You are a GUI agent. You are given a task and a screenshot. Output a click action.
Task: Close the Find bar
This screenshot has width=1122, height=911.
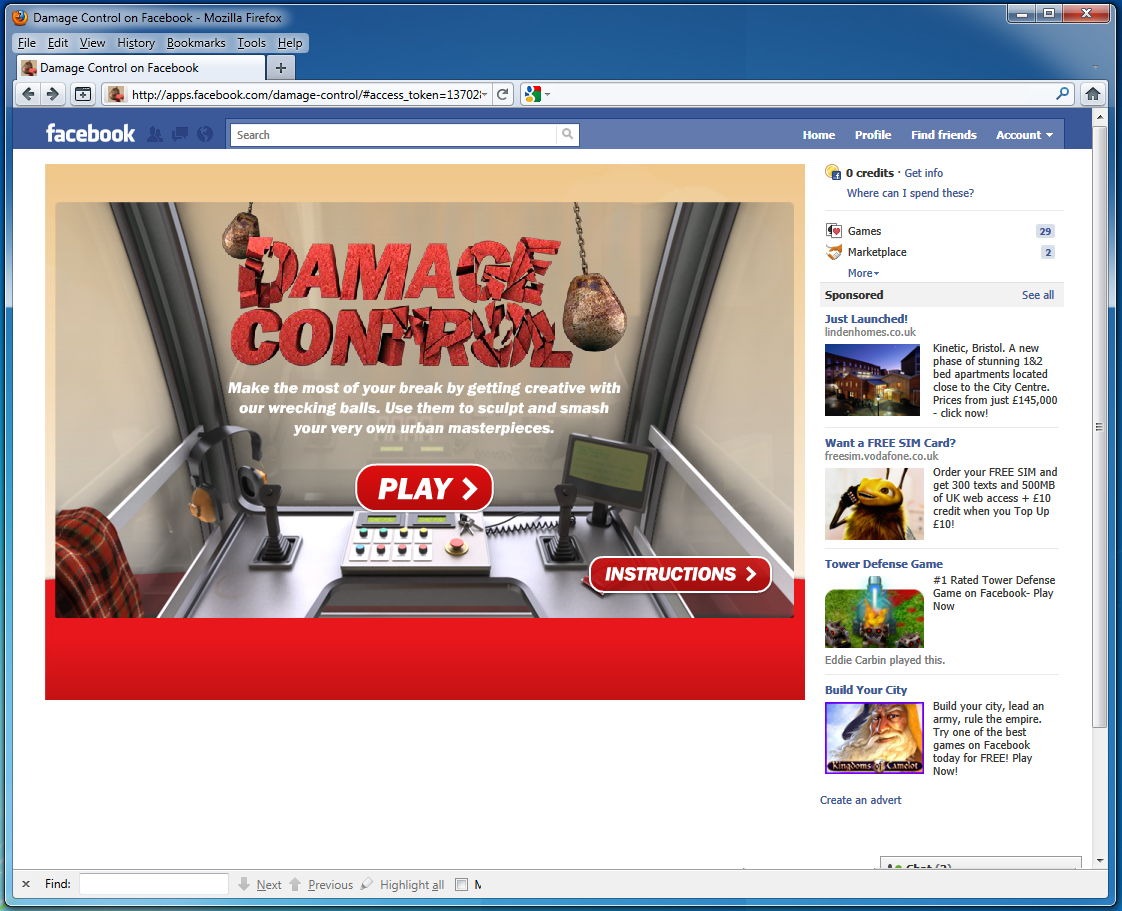coord(26,884)
